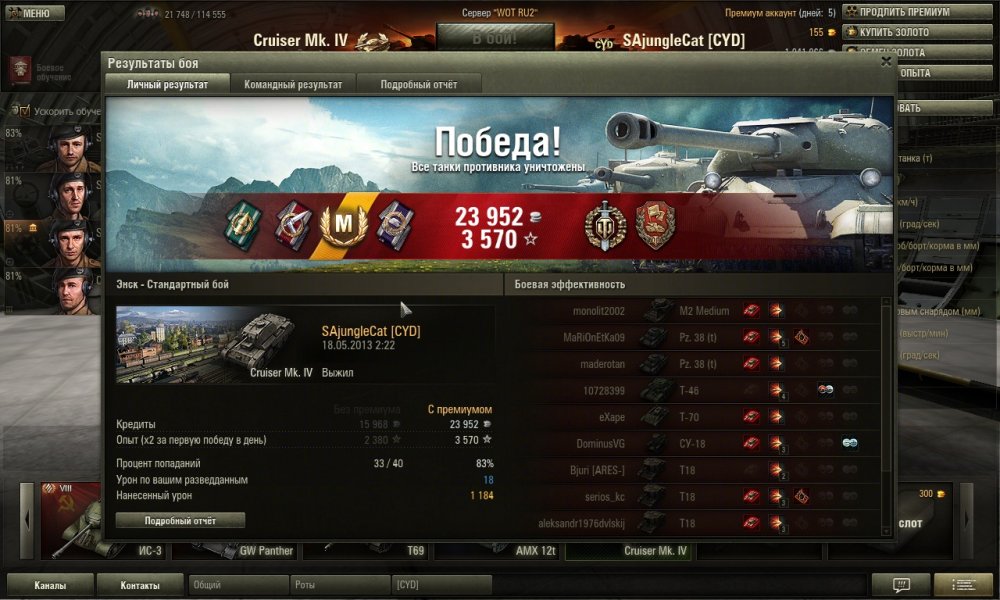Click the Подробный отчёт button below the stats
Viewport: 1000px width, 600px height.
point(180,520)
